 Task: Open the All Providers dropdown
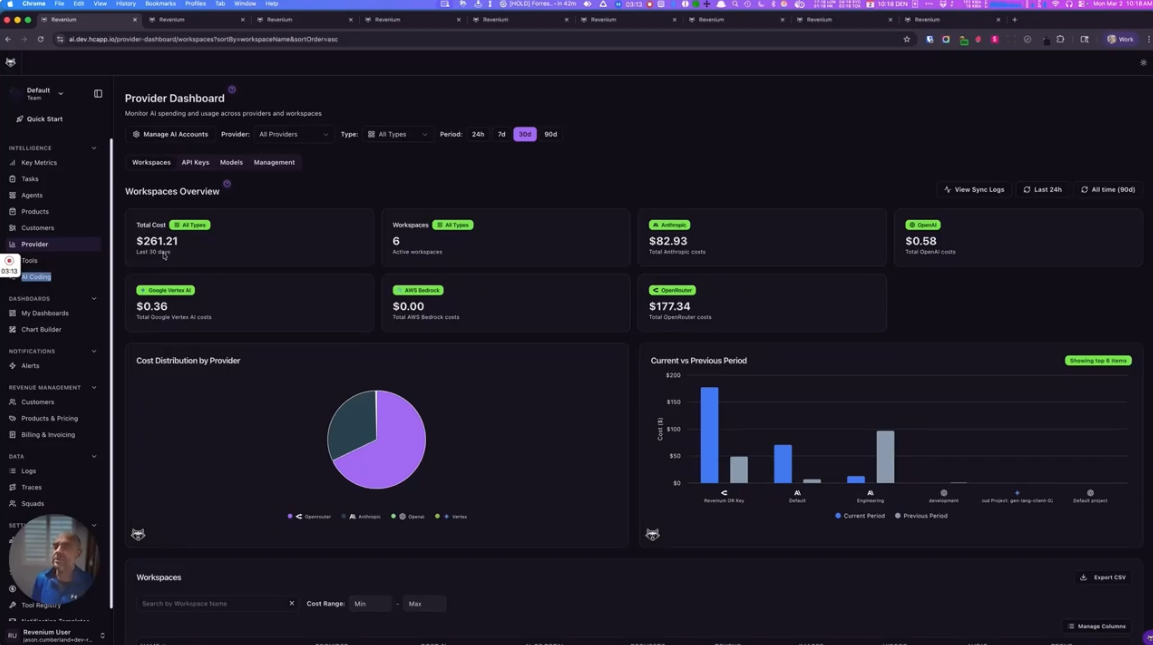[291, 133]
